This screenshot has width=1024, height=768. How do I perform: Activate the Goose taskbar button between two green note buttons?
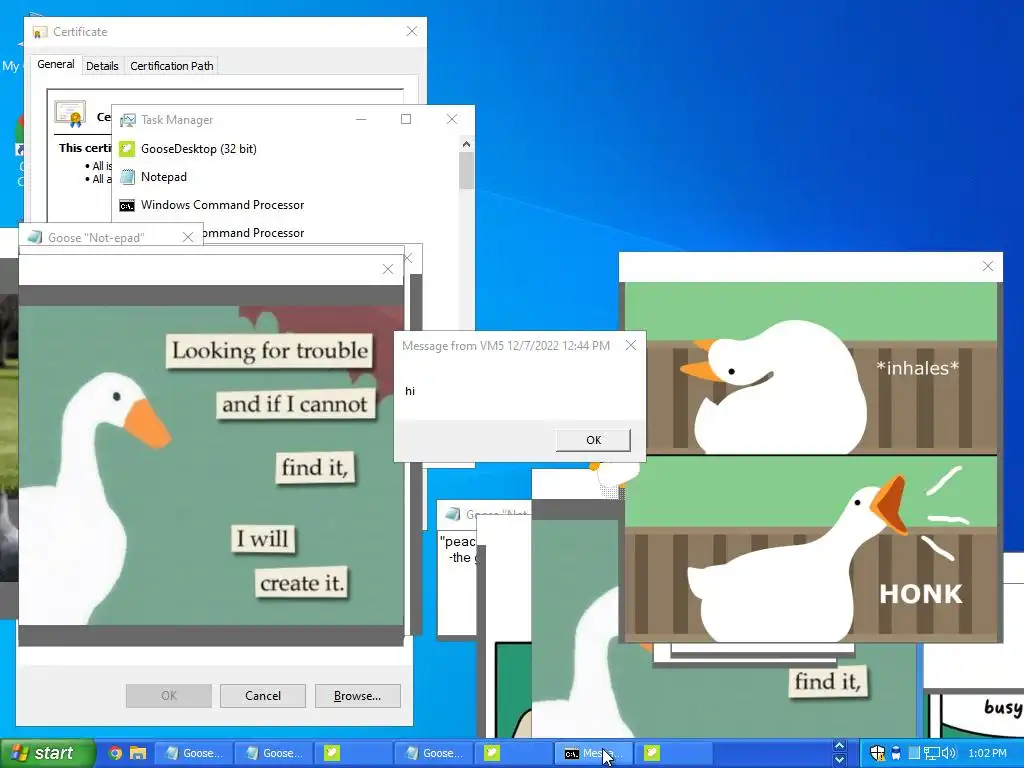pyautogui.click(x=434, y=753)
